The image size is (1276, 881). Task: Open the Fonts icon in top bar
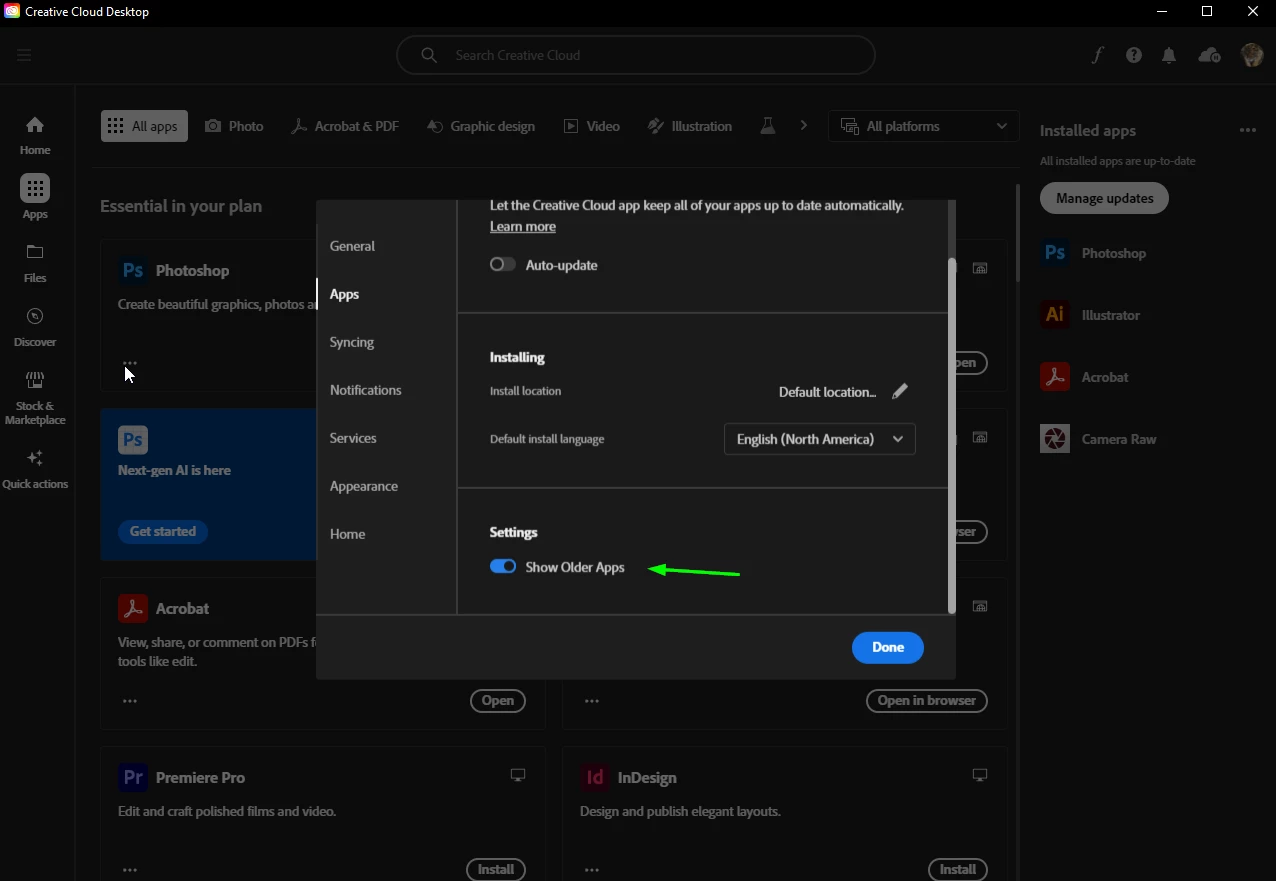[1097, 55]
